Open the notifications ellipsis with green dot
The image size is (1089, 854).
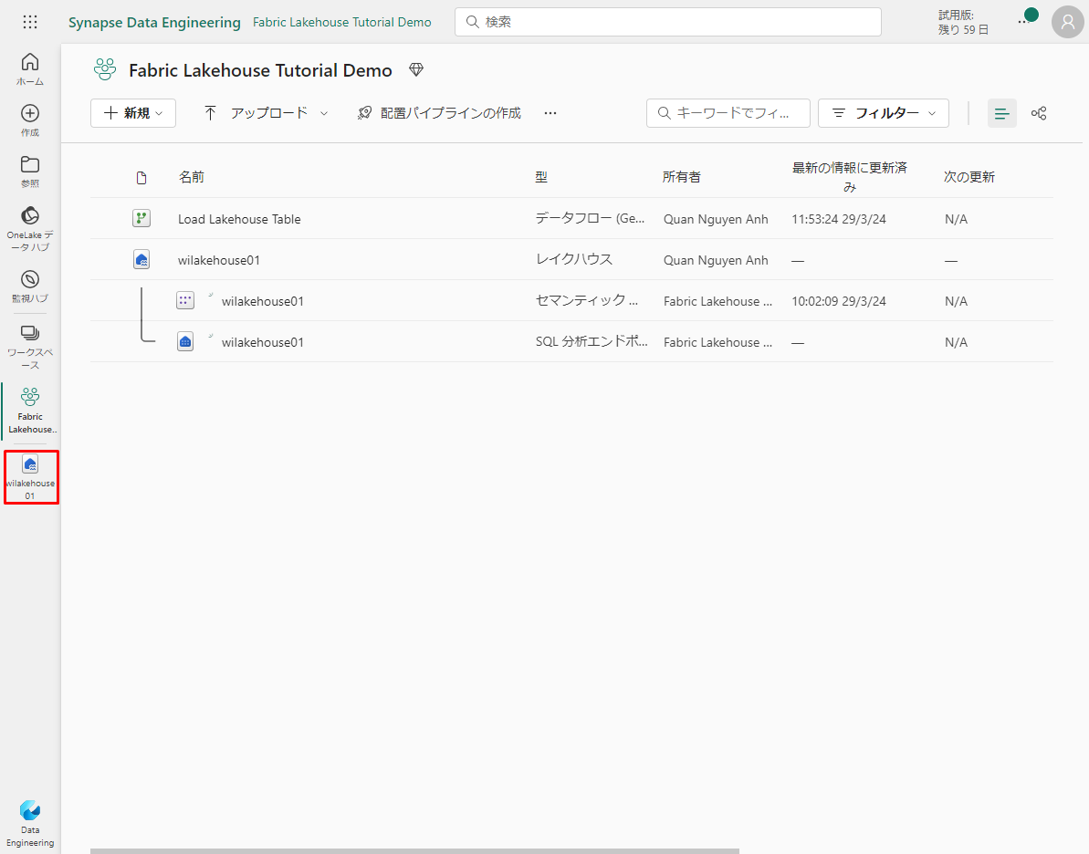point(1026,19)
